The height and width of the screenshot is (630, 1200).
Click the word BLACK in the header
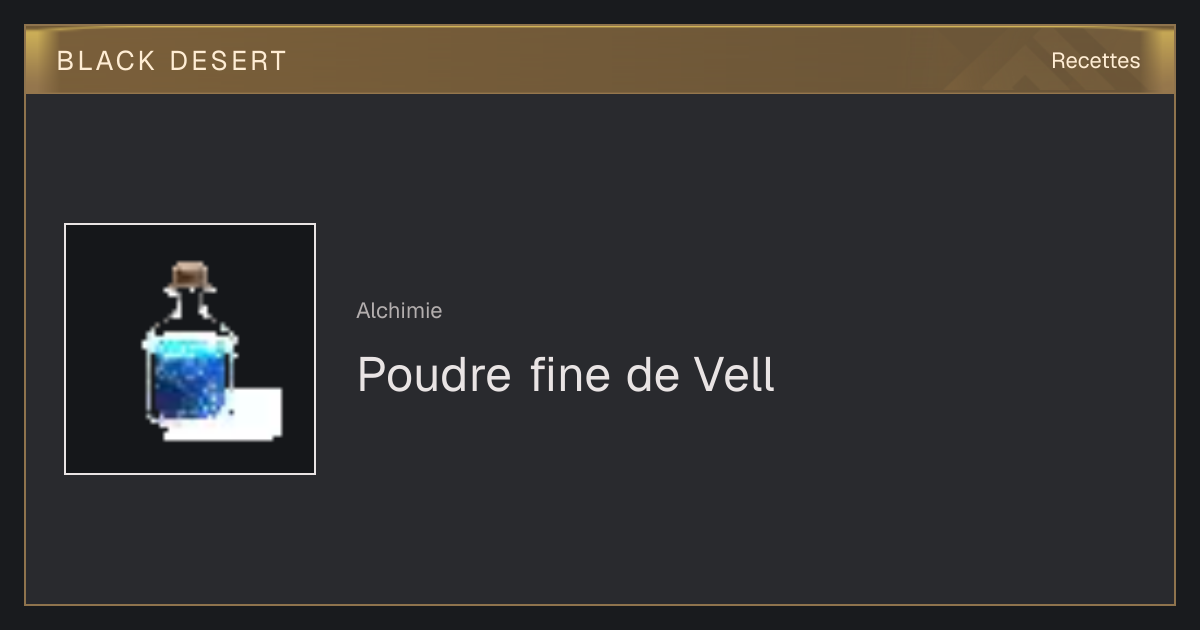[106, 61]
